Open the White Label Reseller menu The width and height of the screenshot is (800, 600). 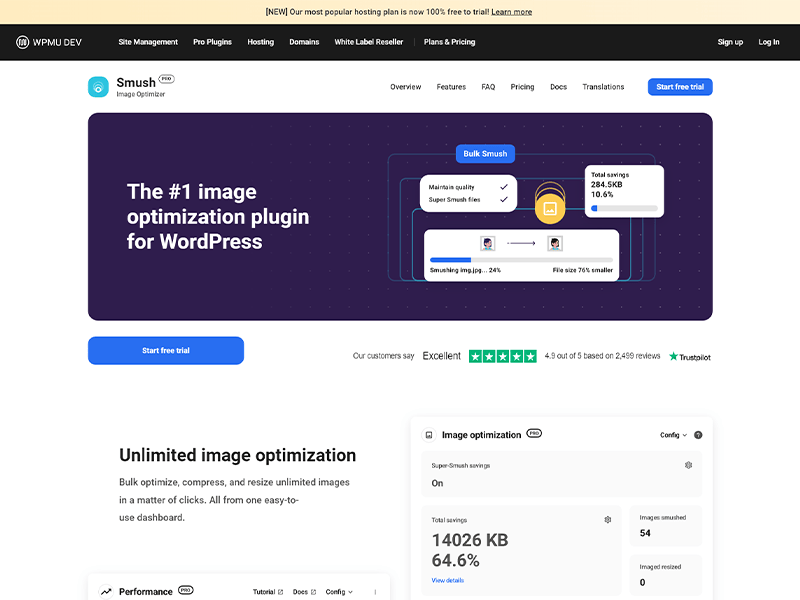tap(369, 42)
